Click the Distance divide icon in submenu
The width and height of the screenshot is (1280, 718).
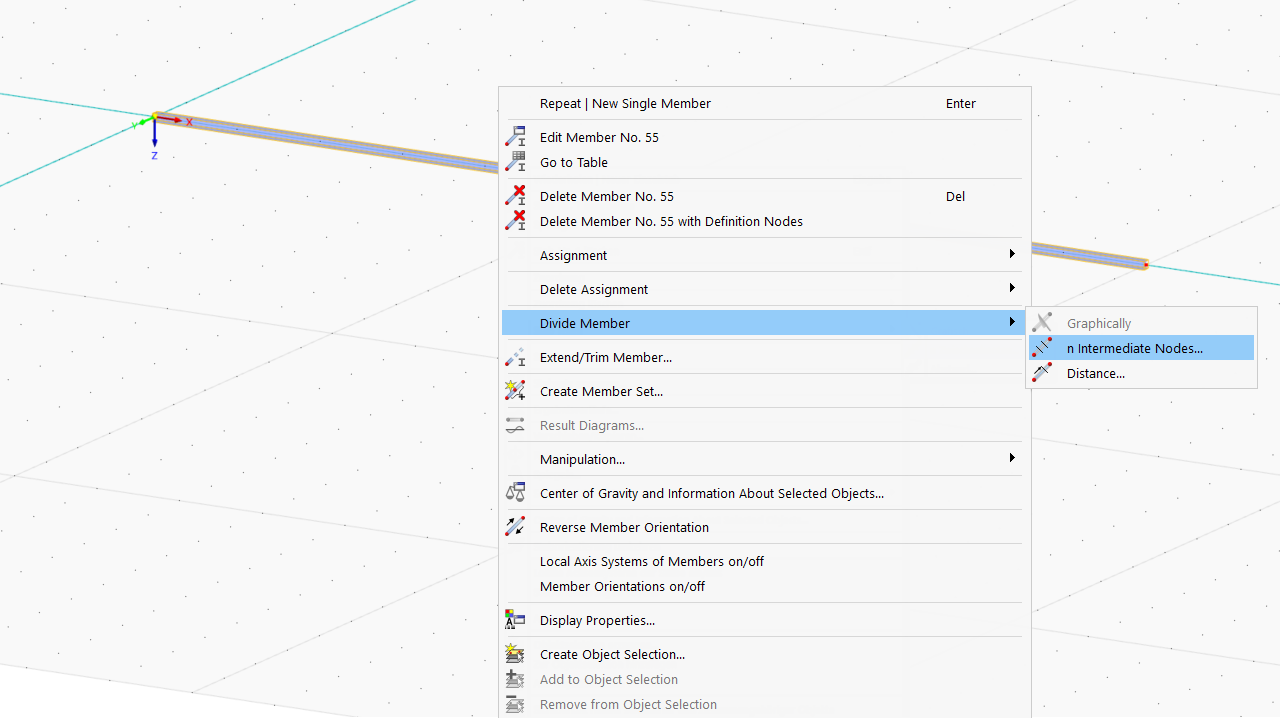[x=1042, y=372]
